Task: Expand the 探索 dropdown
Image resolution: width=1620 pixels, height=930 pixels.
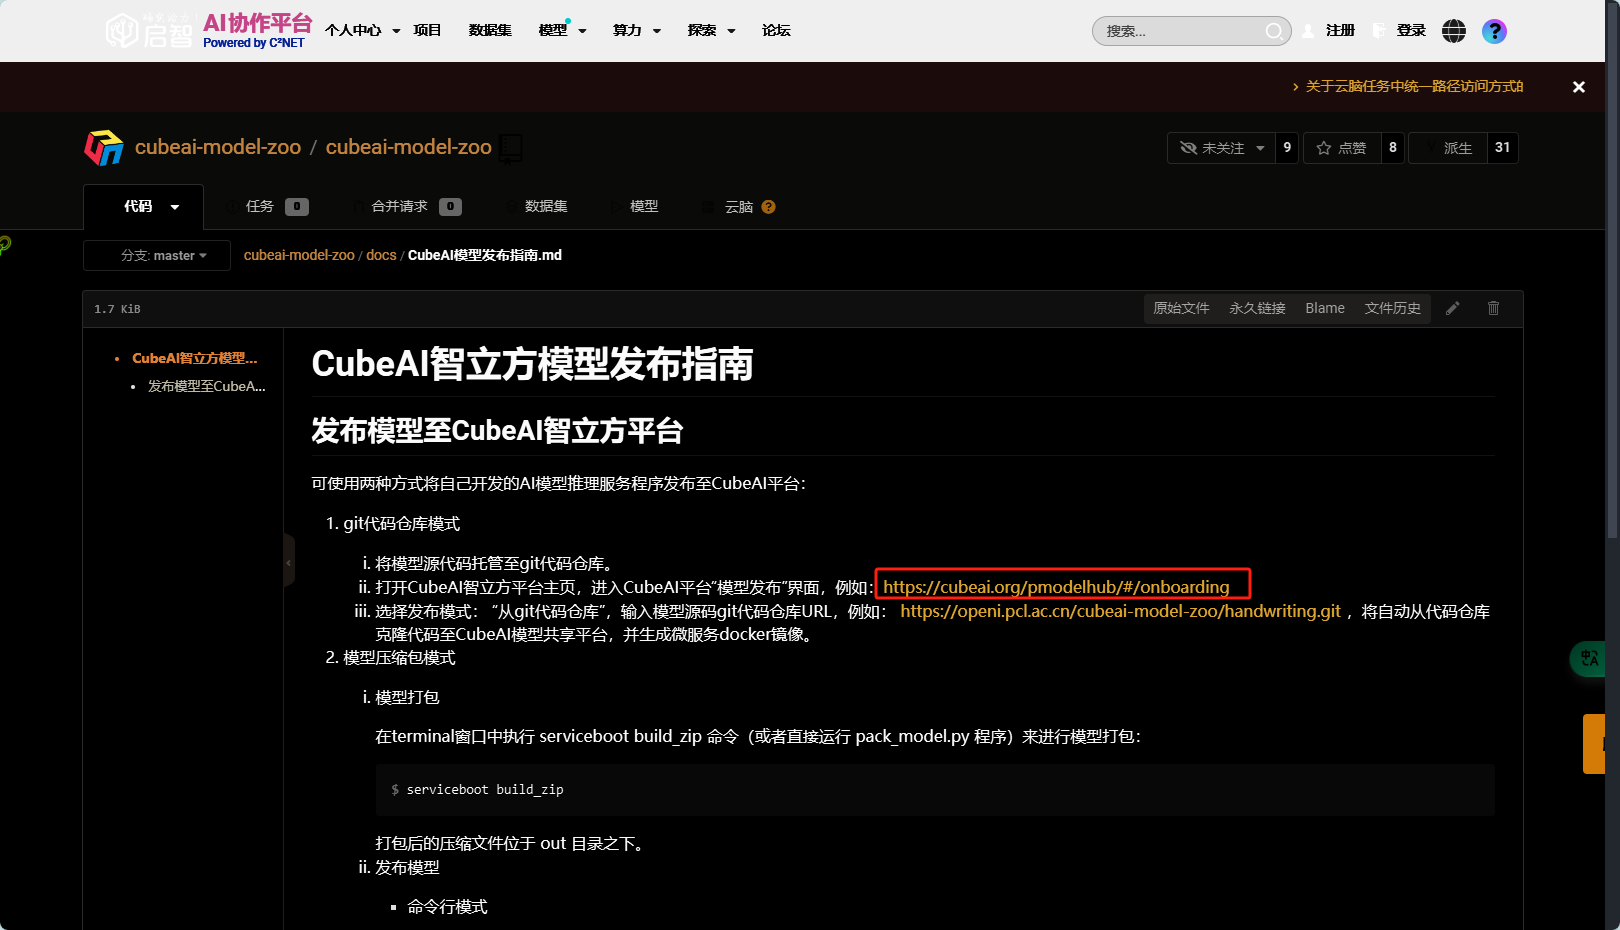Action: [711, 31]
